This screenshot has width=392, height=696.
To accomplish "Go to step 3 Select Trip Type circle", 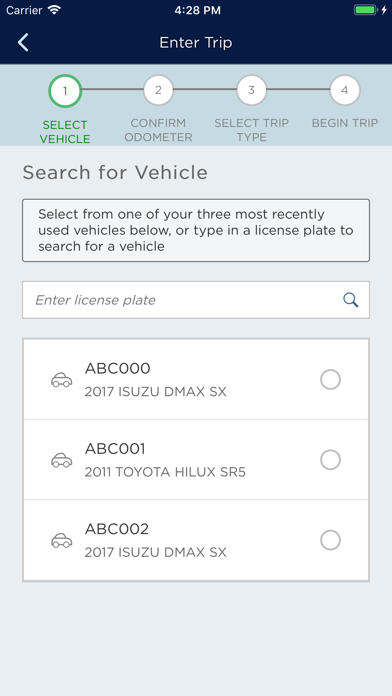I will point(251,90).
